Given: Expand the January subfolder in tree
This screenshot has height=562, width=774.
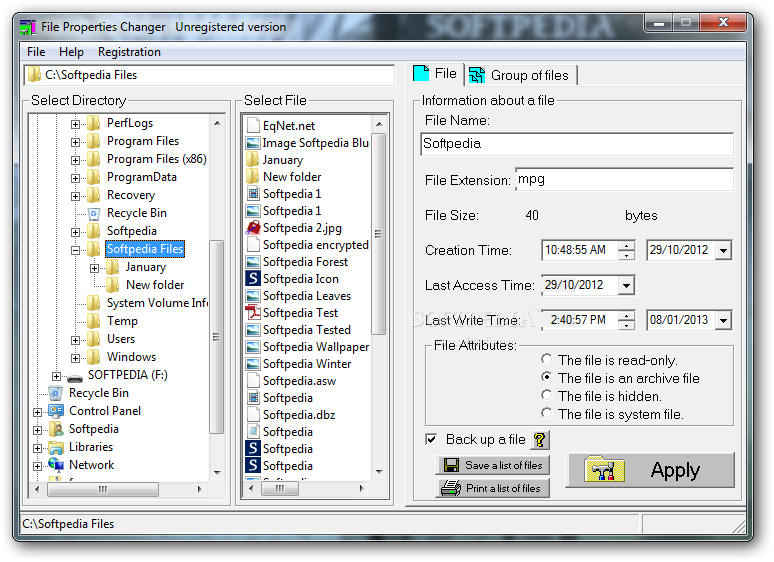Looking at the screenshot, I should coord(94,268).
